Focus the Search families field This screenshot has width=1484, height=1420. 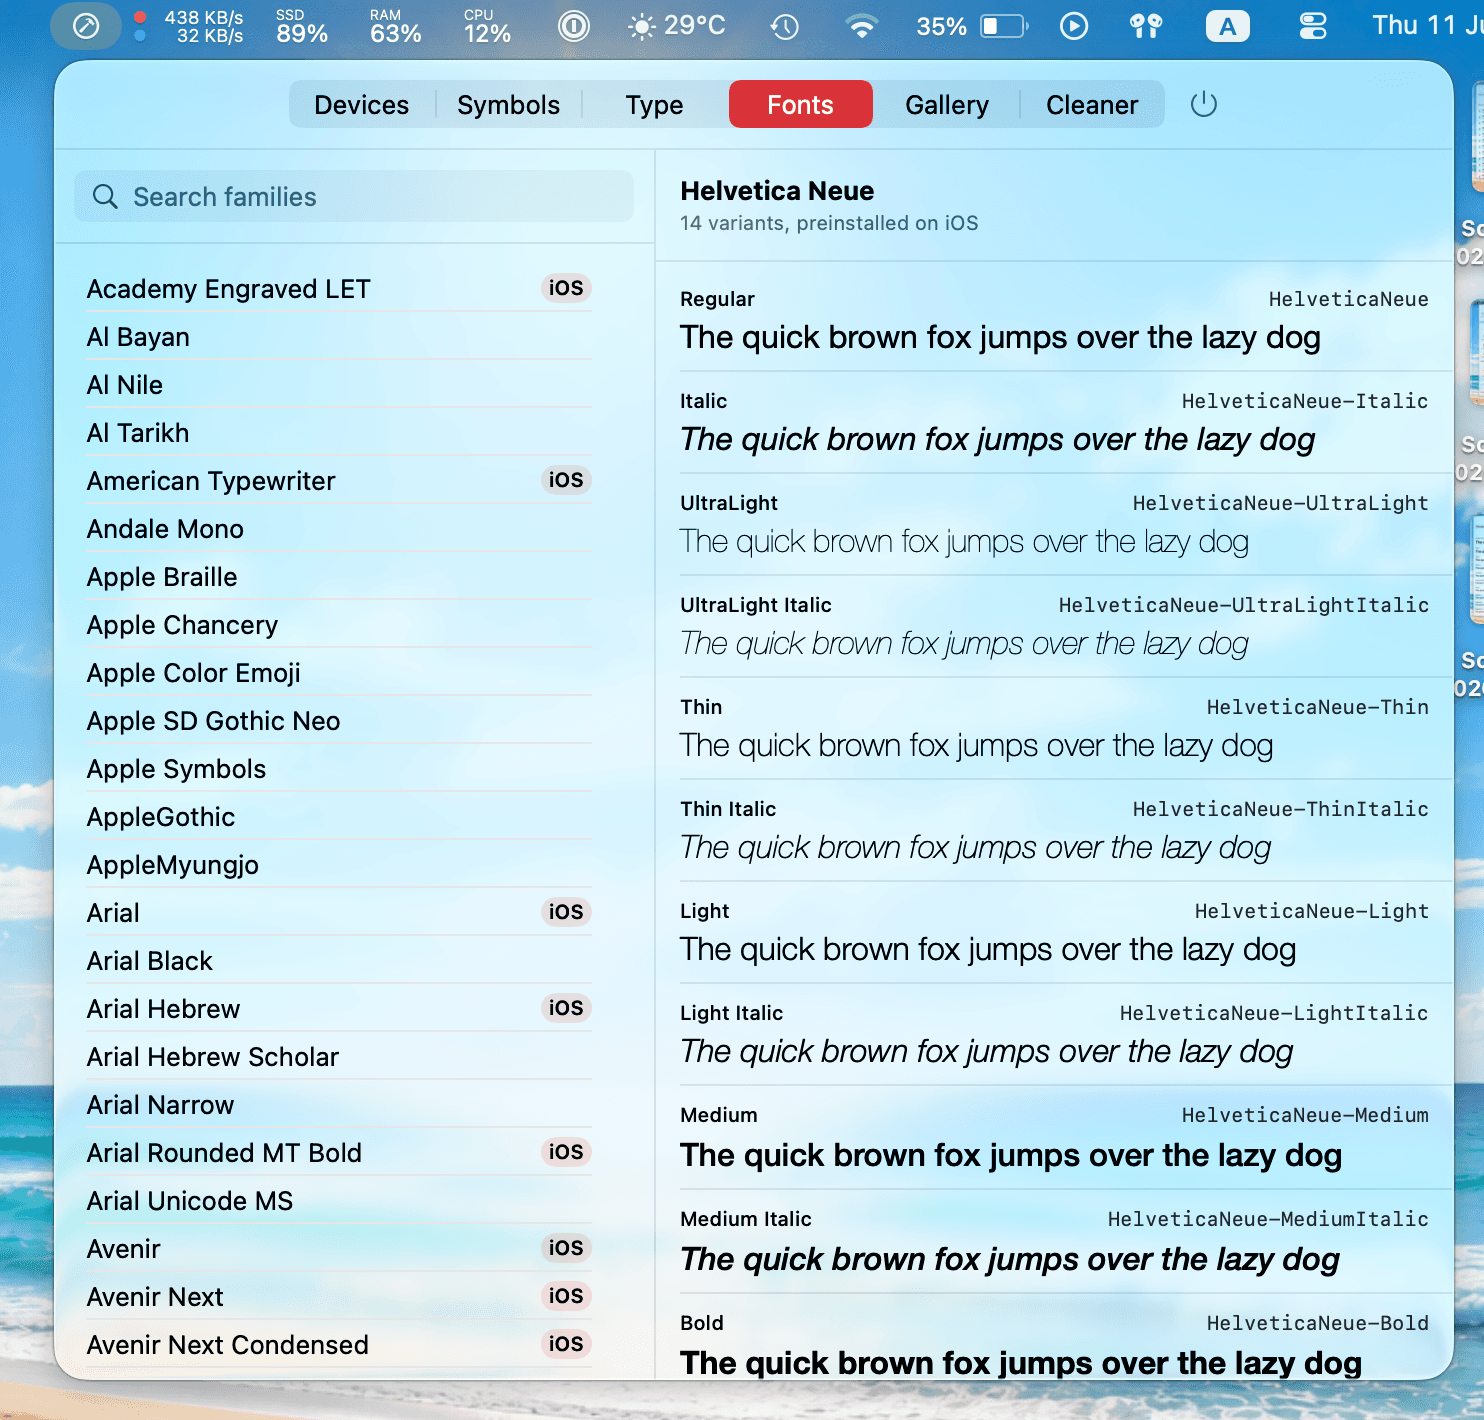coord(354,197)
